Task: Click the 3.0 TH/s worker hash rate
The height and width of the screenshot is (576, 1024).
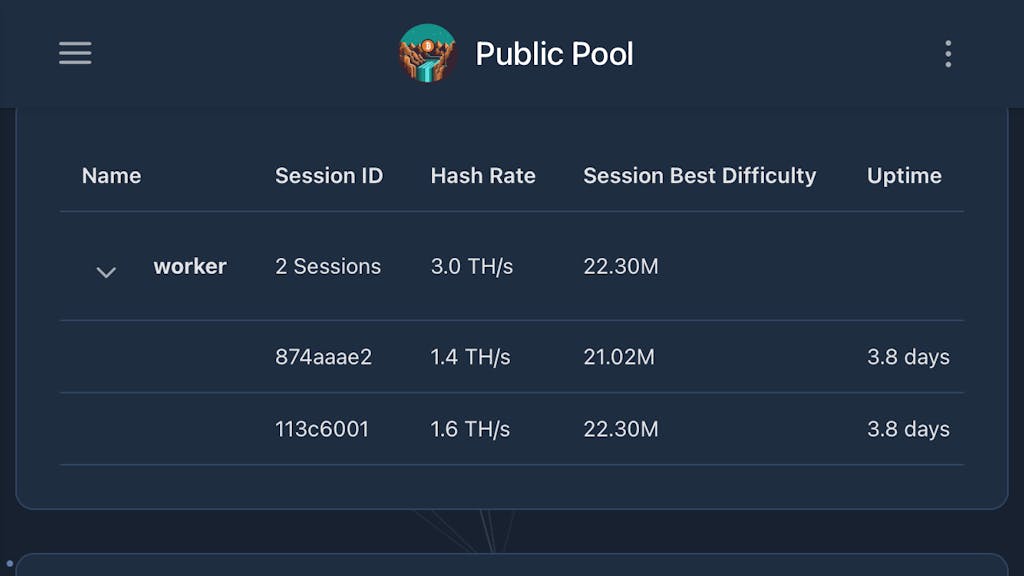Action: click(x=472, y=267)
